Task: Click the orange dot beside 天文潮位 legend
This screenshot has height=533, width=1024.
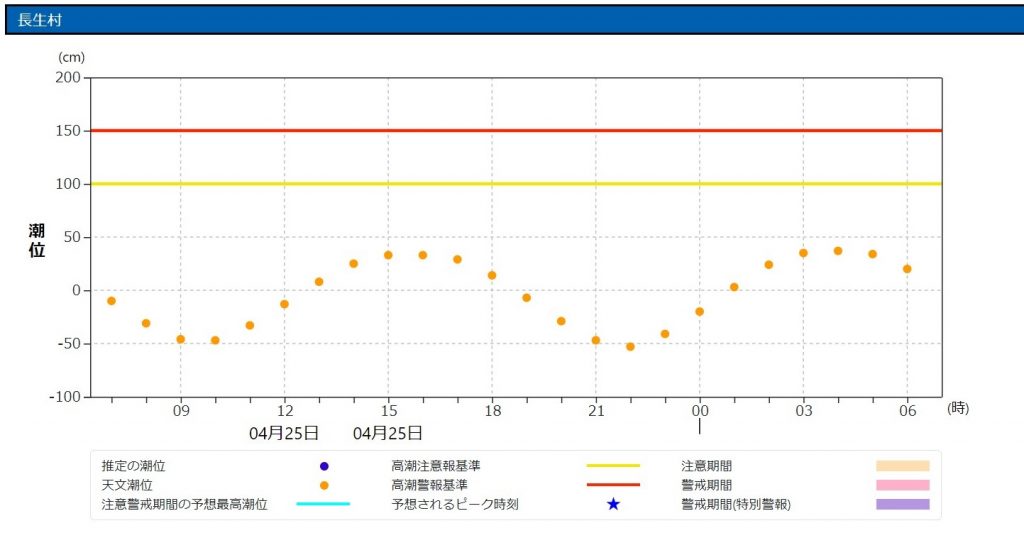Action: point(324,485)
